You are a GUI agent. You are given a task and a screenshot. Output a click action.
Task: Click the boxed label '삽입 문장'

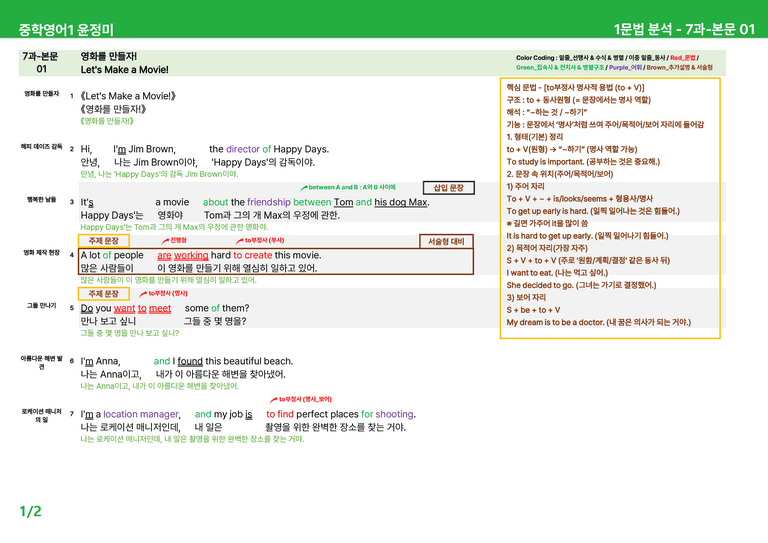point(449,188)
